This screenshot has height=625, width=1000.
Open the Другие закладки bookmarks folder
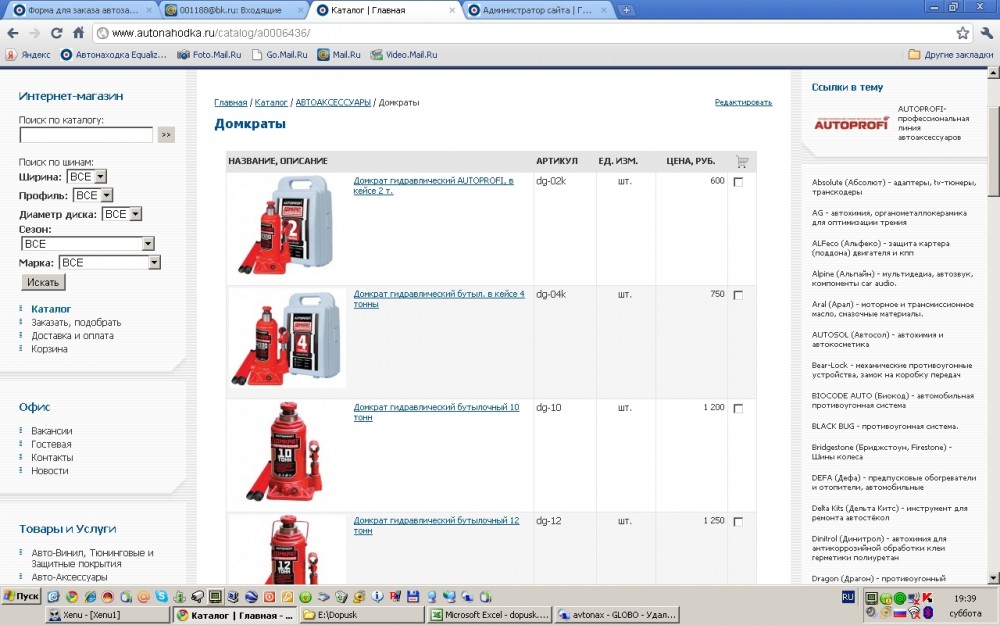pos(950,55)
